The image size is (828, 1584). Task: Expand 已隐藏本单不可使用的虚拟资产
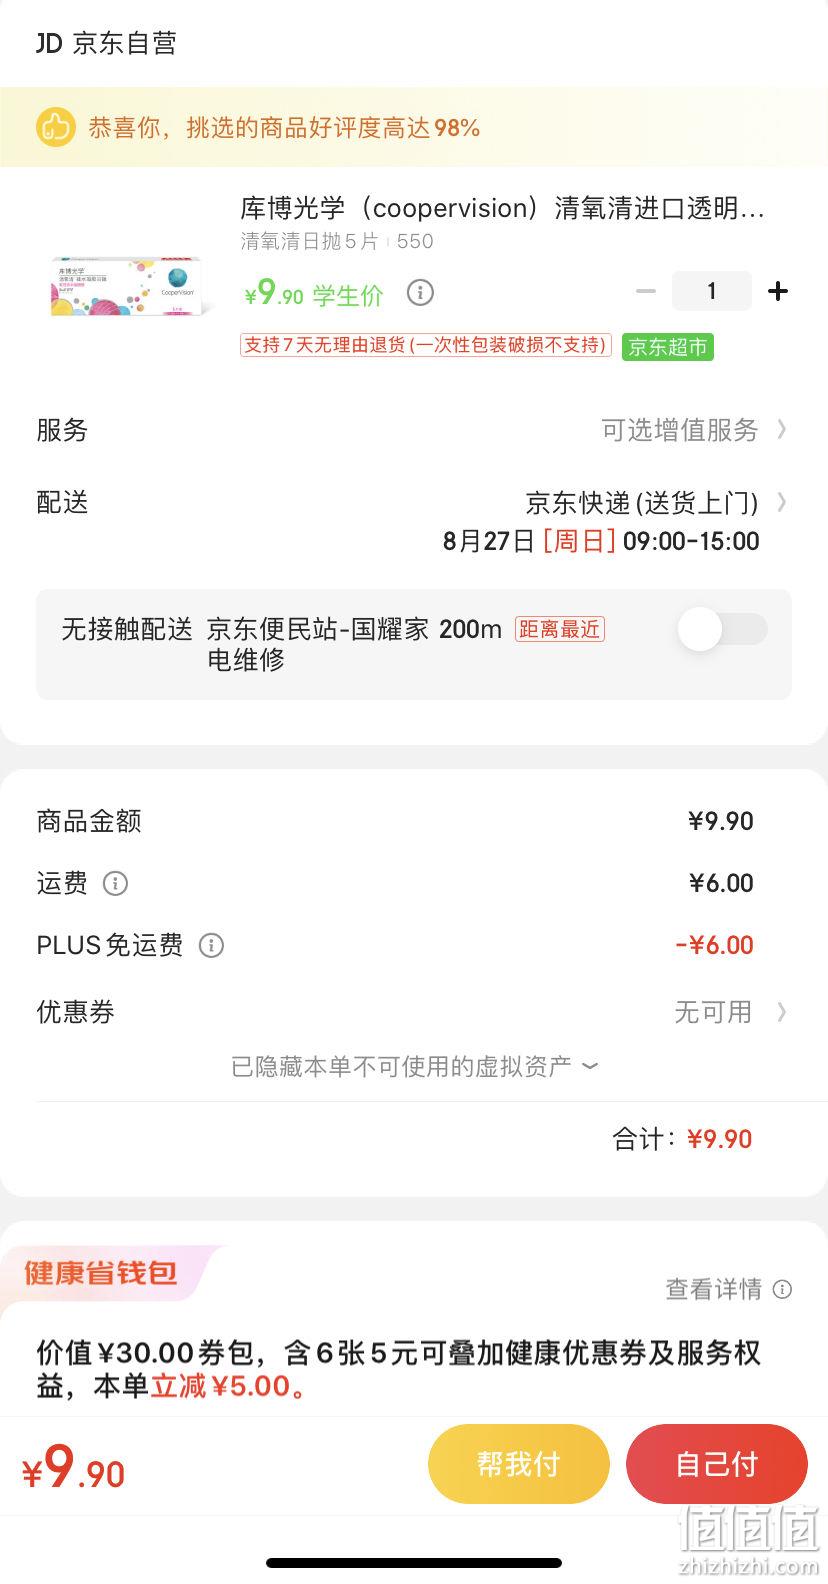(x=414, y=1066)
